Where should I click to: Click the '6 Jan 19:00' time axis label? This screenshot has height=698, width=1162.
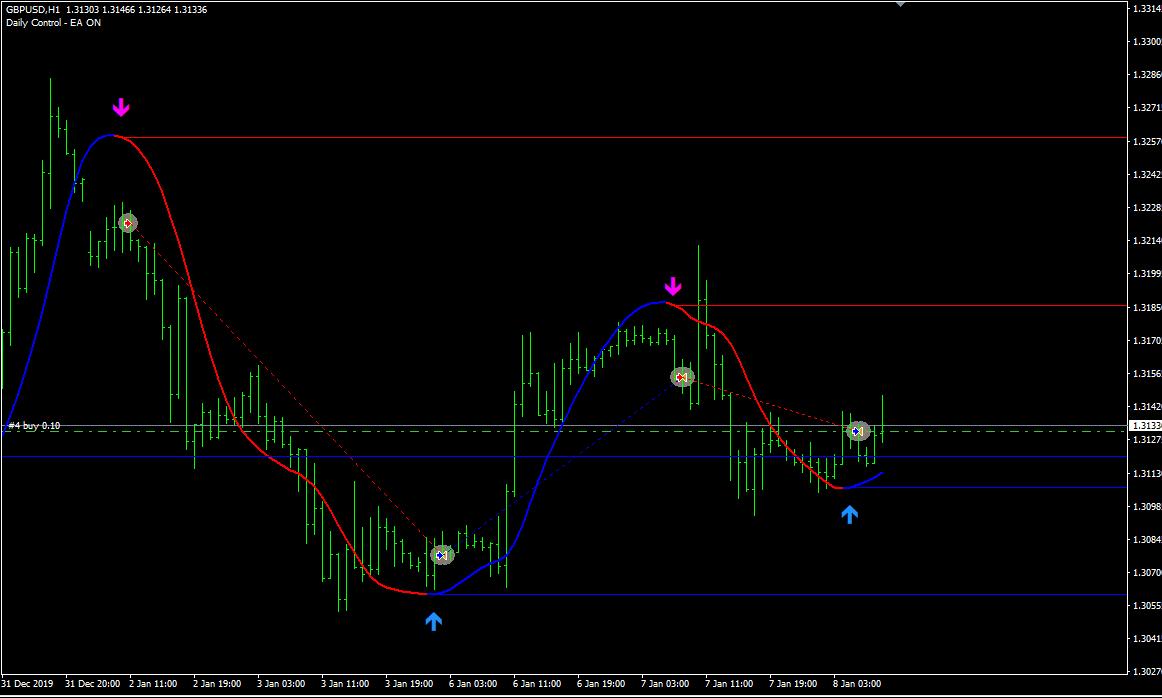[601, 684]
